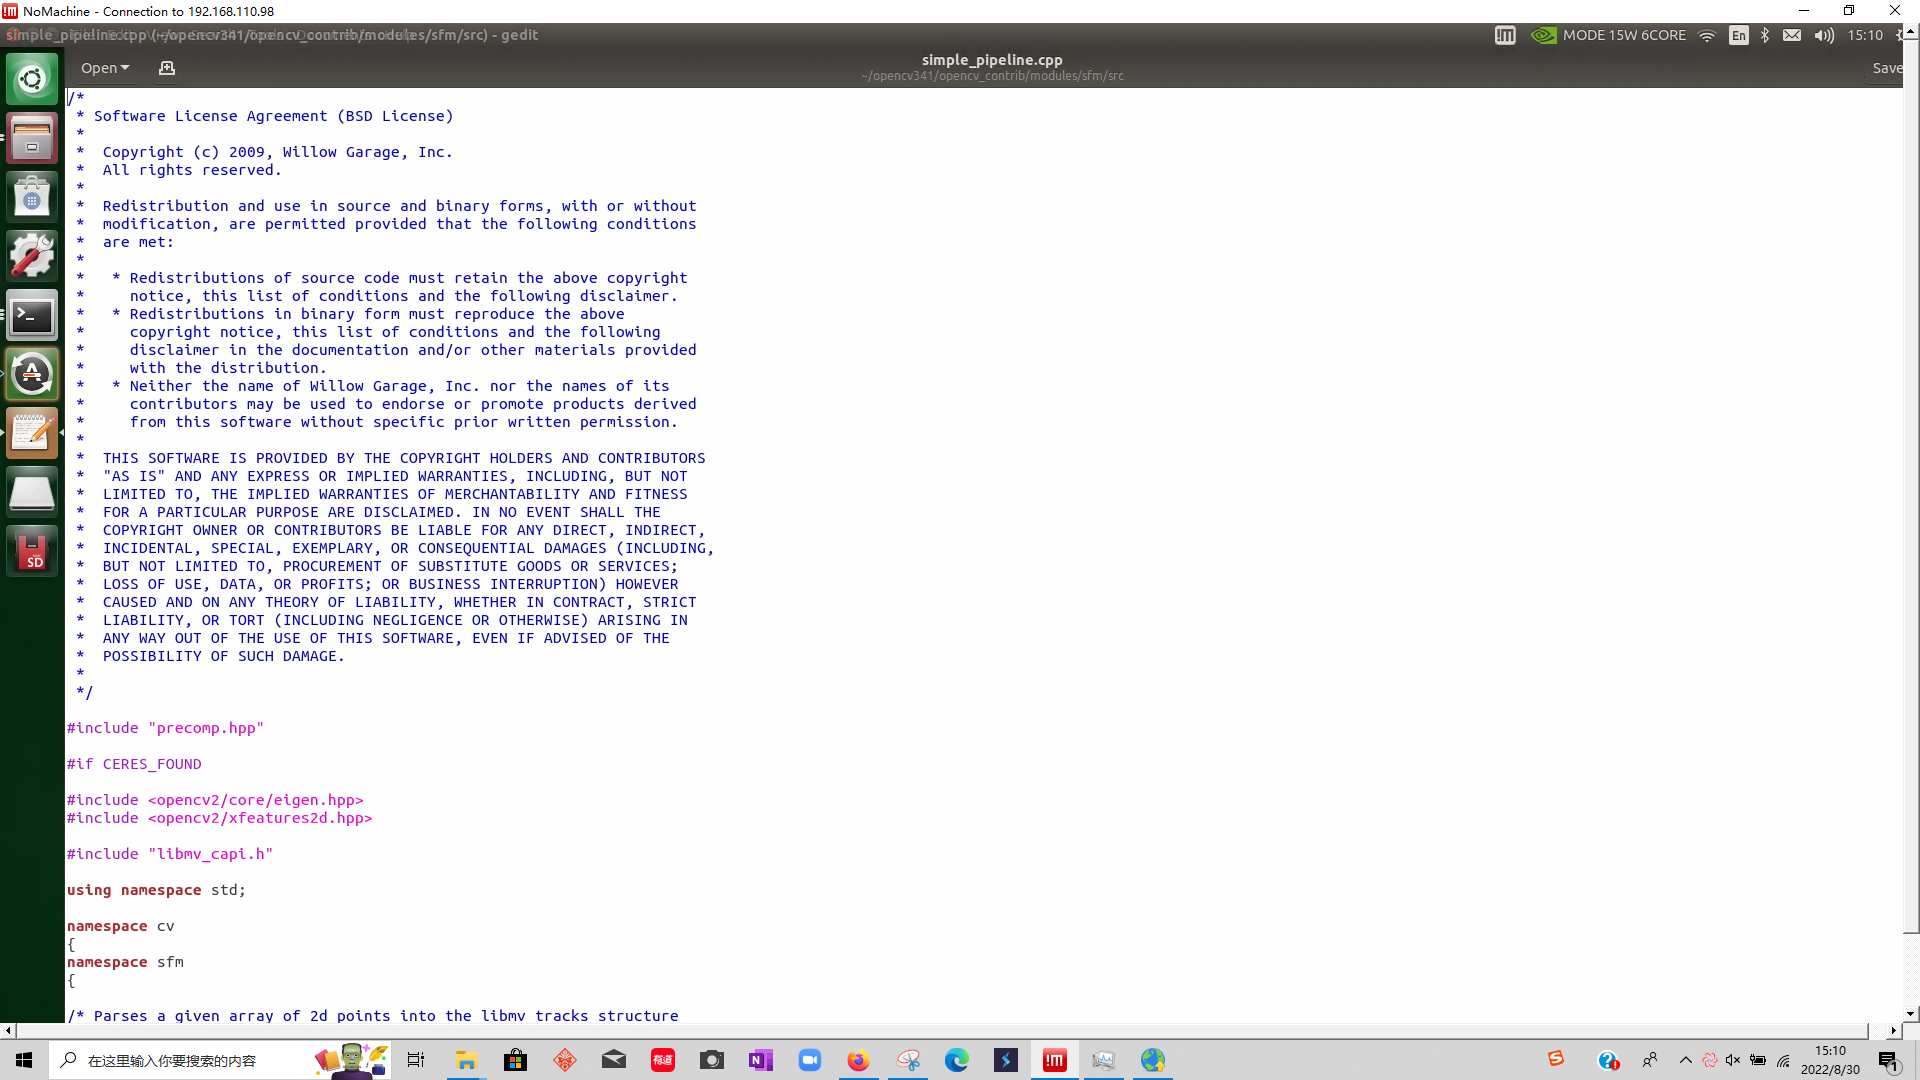Open the Windows date and time clock
Image resolution: width=1920 pixels, height=1080 pixels.
point(1830,1060)
